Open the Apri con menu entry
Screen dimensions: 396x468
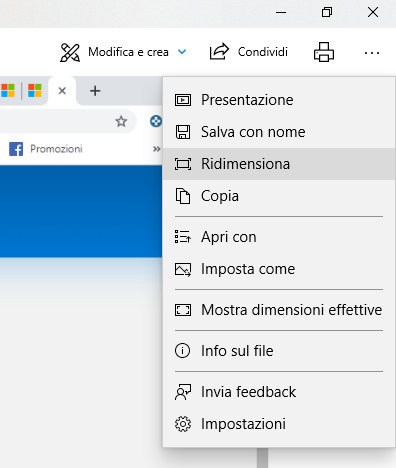click(x=279, y=237)
